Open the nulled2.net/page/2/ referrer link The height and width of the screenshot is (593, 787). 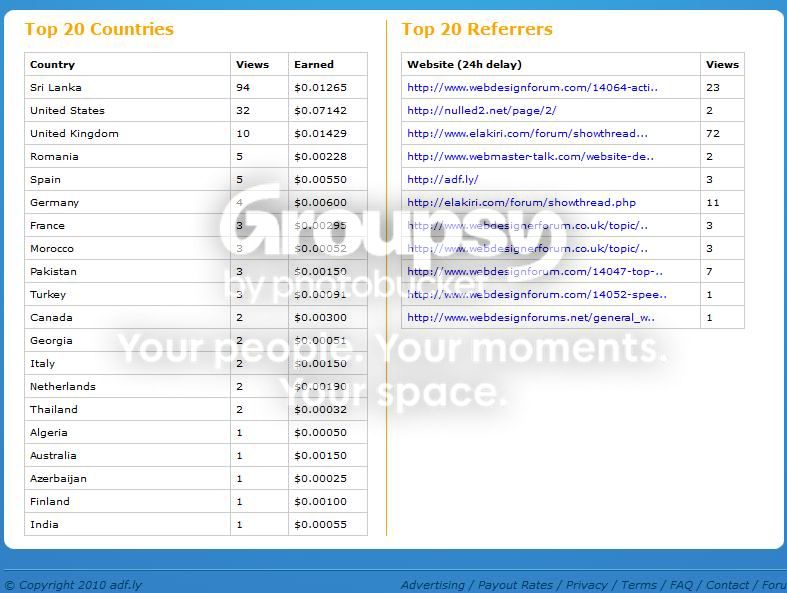coord(481,110)
